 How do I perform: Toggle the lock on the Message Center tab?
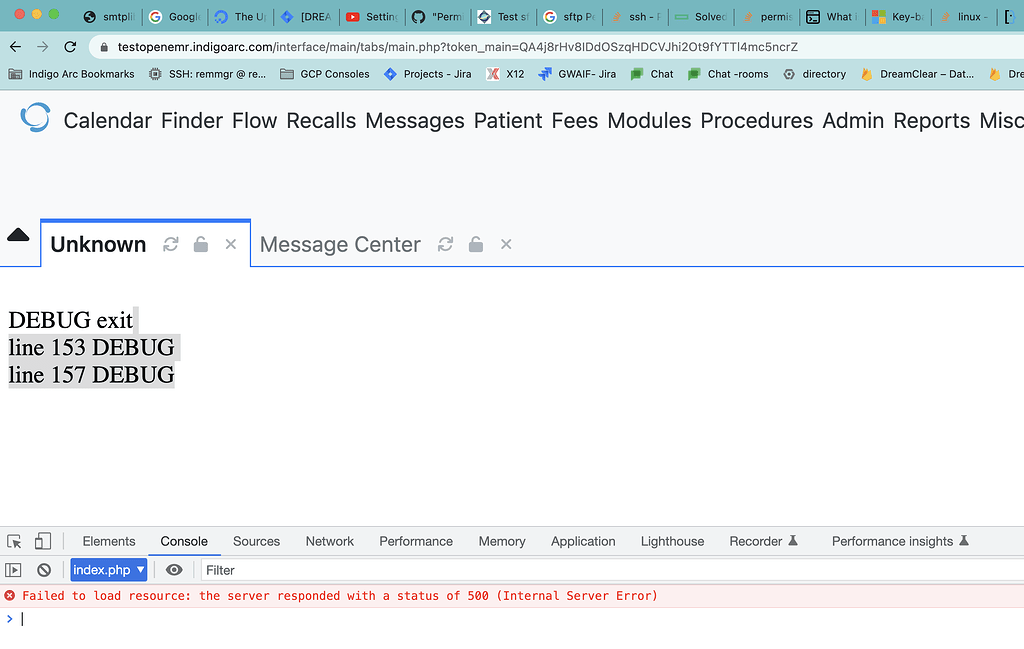(x=475, y=244)
